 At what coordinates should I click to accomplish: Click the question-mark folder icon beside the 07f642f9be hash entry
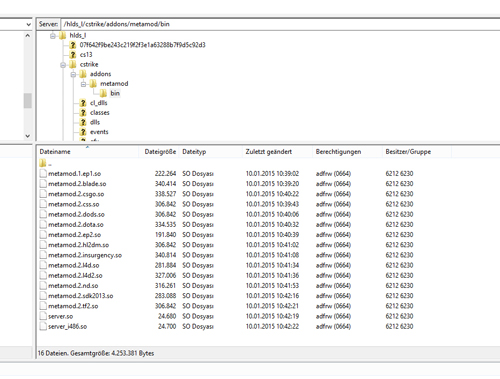coord(73,45)
